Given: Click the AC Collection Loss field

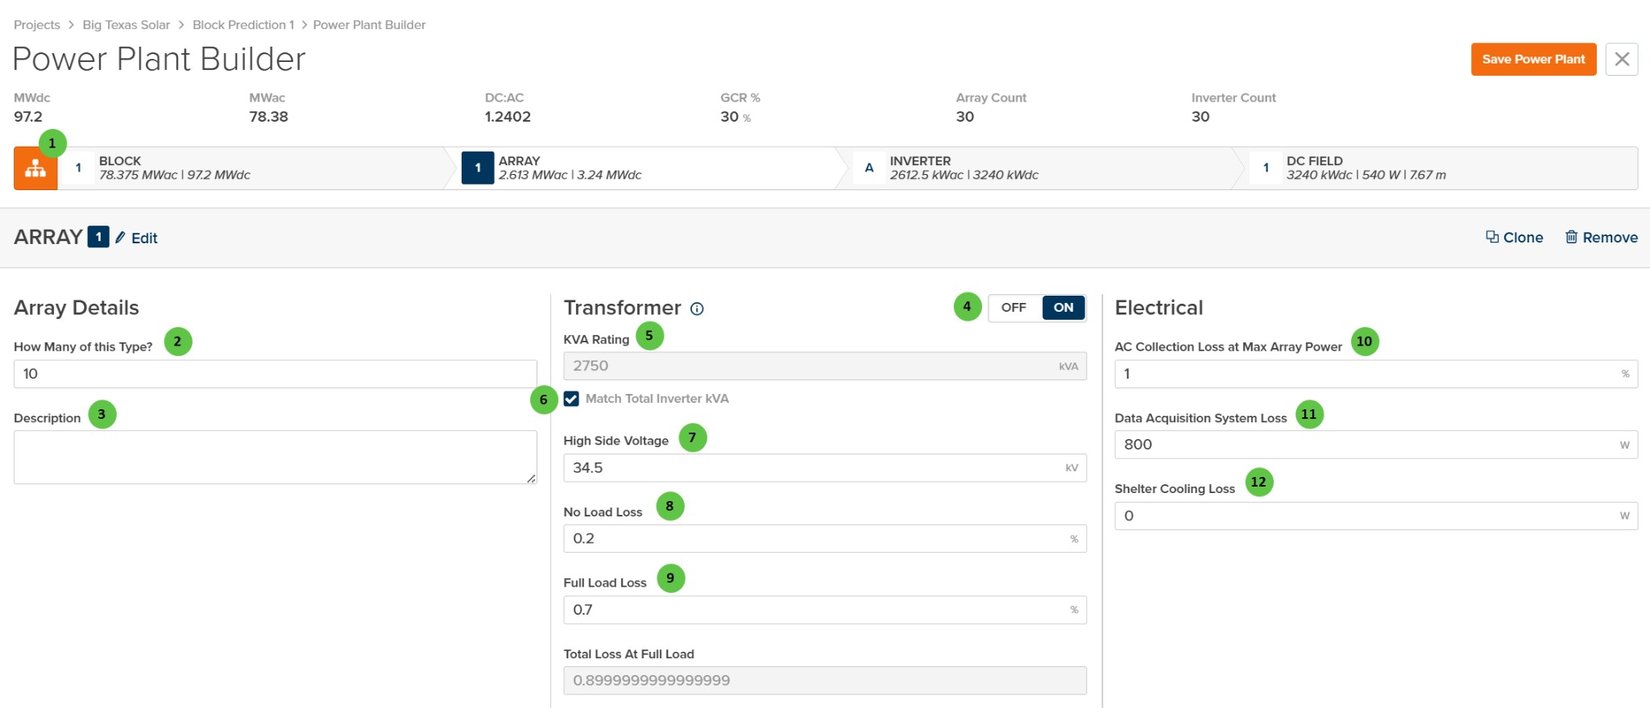Looking at the screenshot, I should coord(1376,374).
